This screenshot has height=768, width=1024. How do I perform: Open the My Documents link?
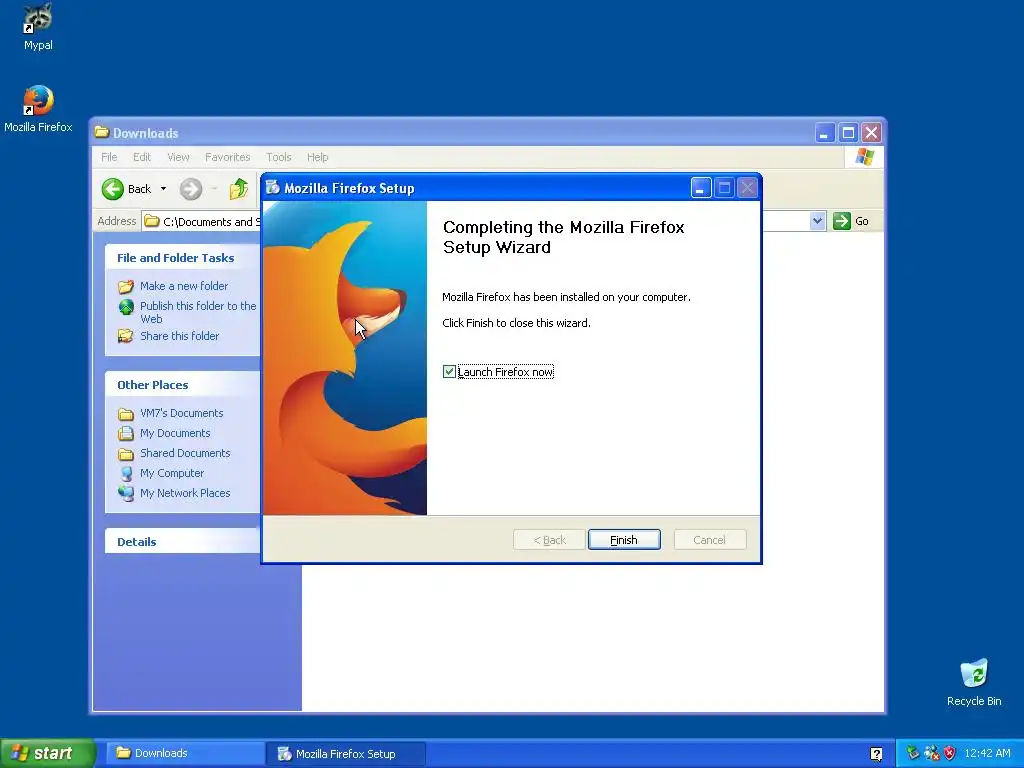click(x=175, y=433)
